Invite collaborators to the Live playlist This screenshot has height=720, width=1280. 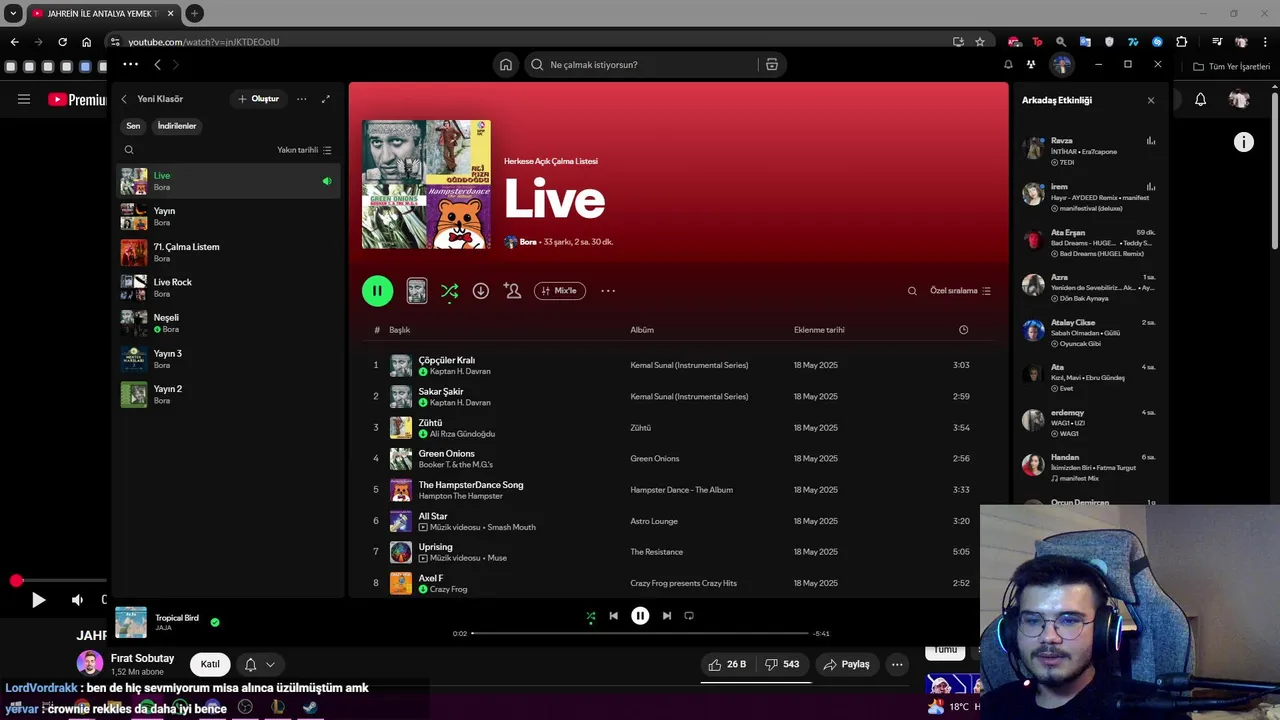point(512,291)
